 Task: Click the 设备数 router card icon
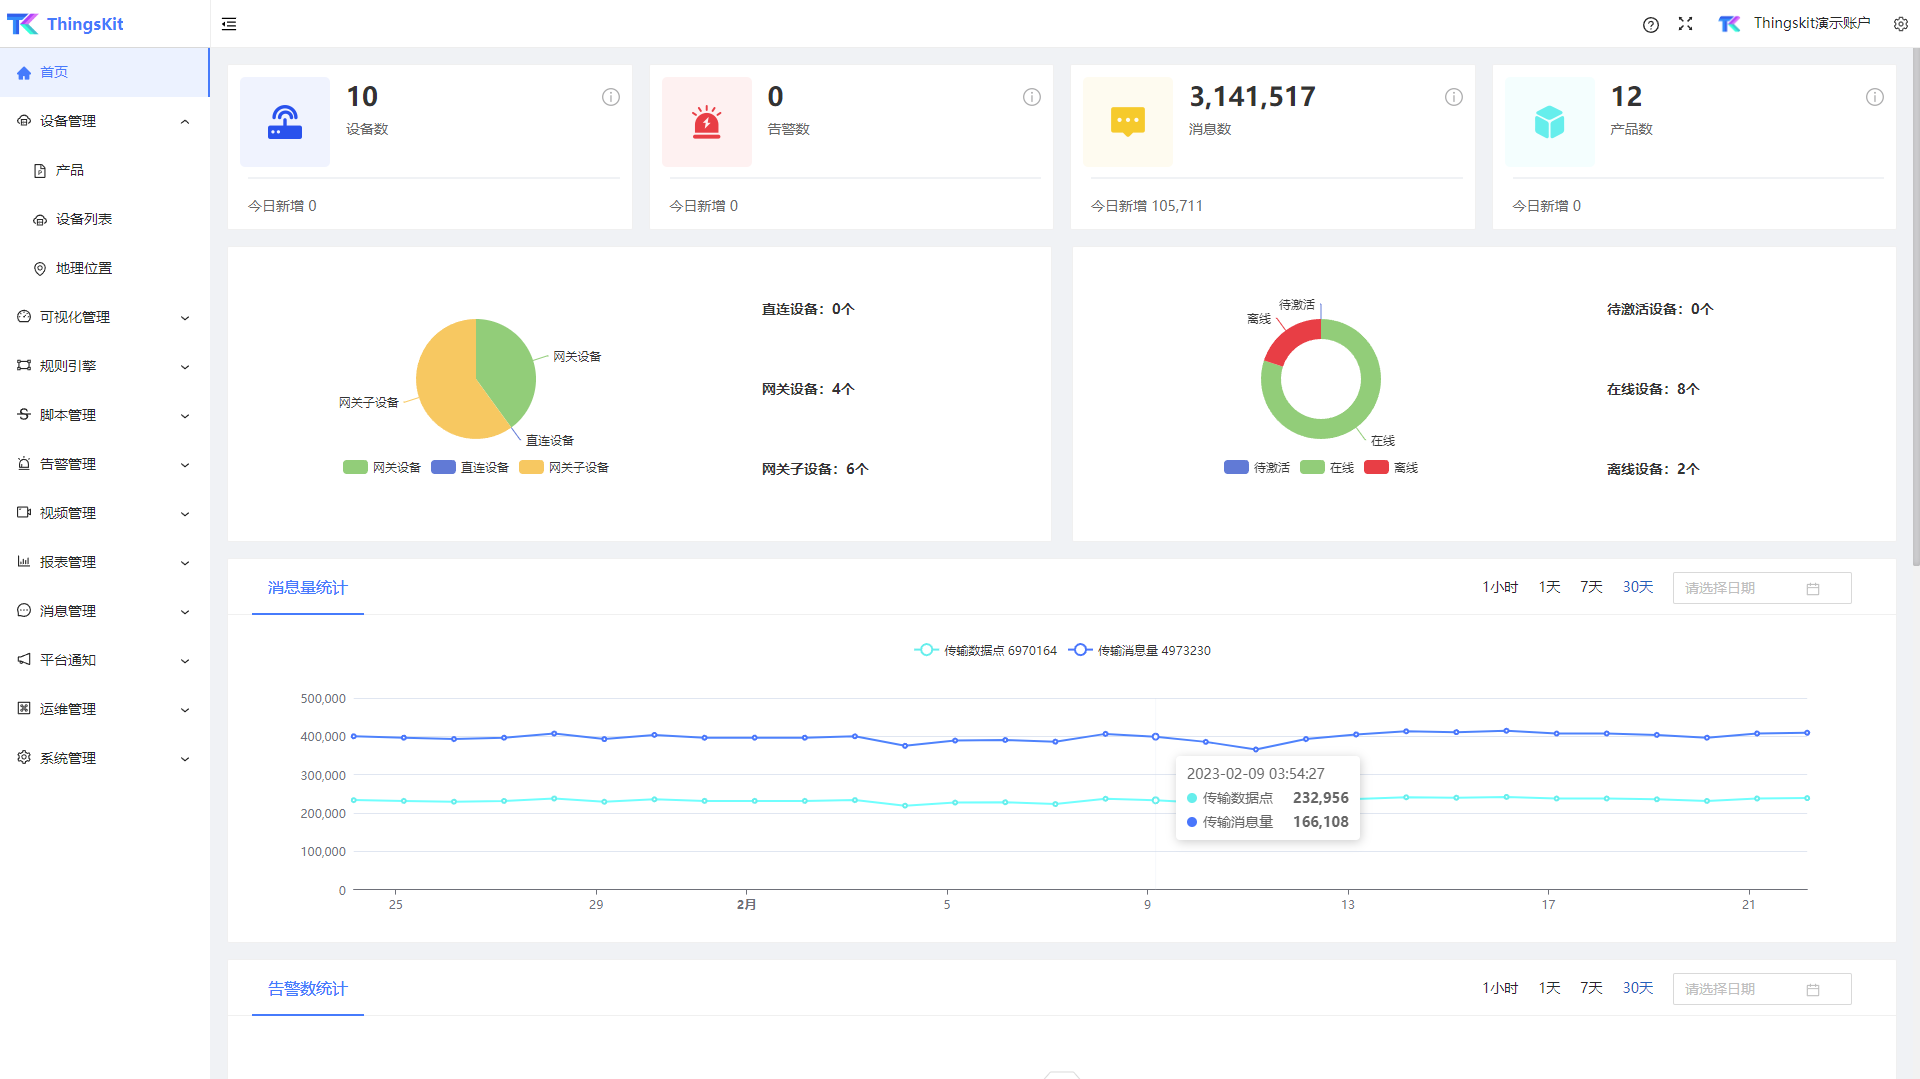(285, 122)
